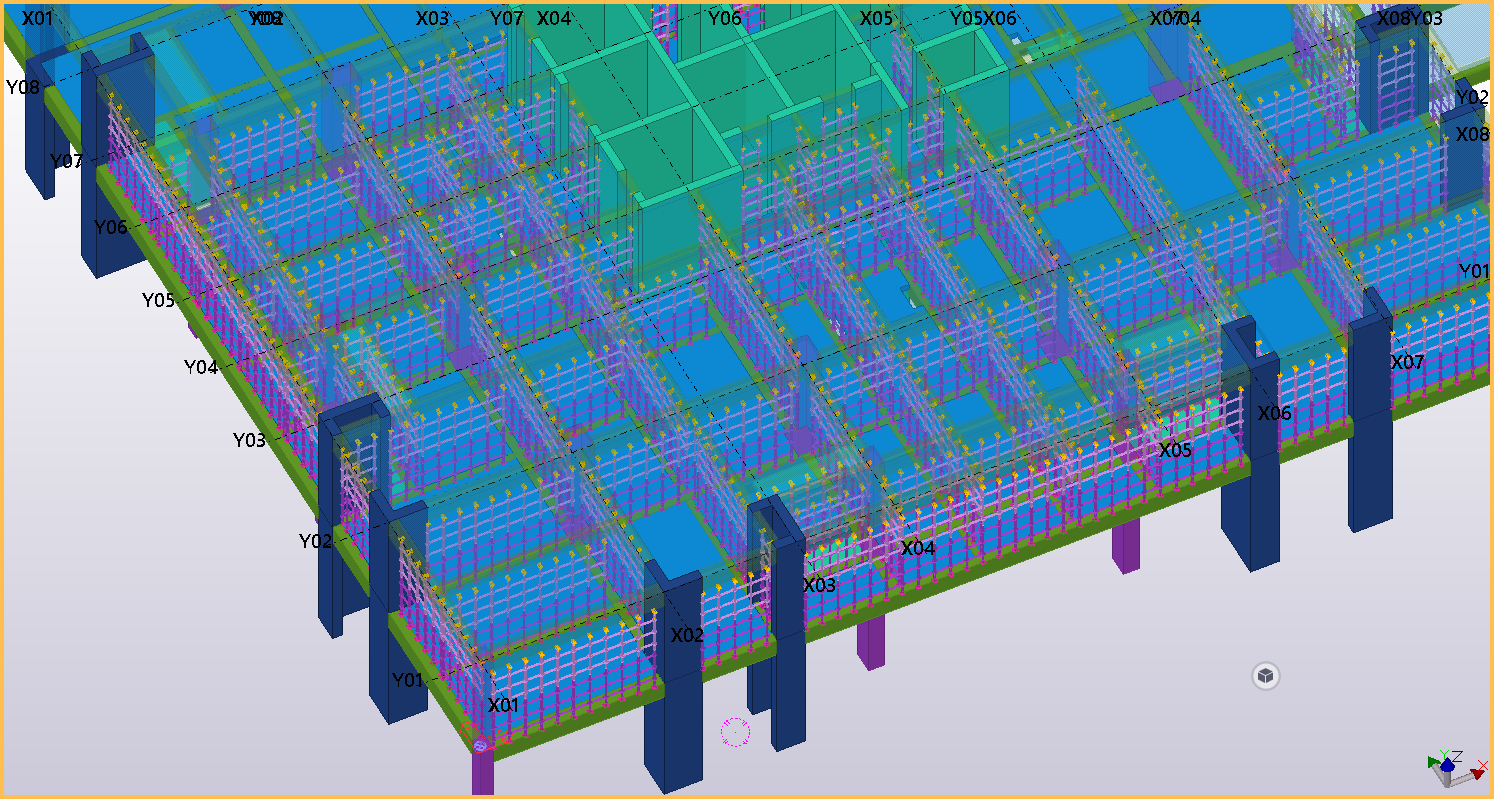Click the snap symbol at the slab's front corner

[x=480, y=745]
